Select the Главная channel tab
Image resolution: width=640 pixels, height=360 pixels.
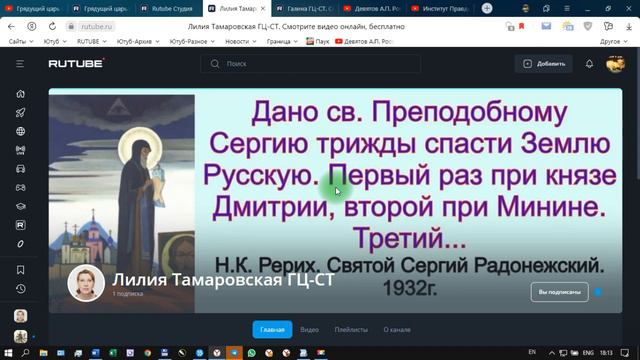[272, 329]
